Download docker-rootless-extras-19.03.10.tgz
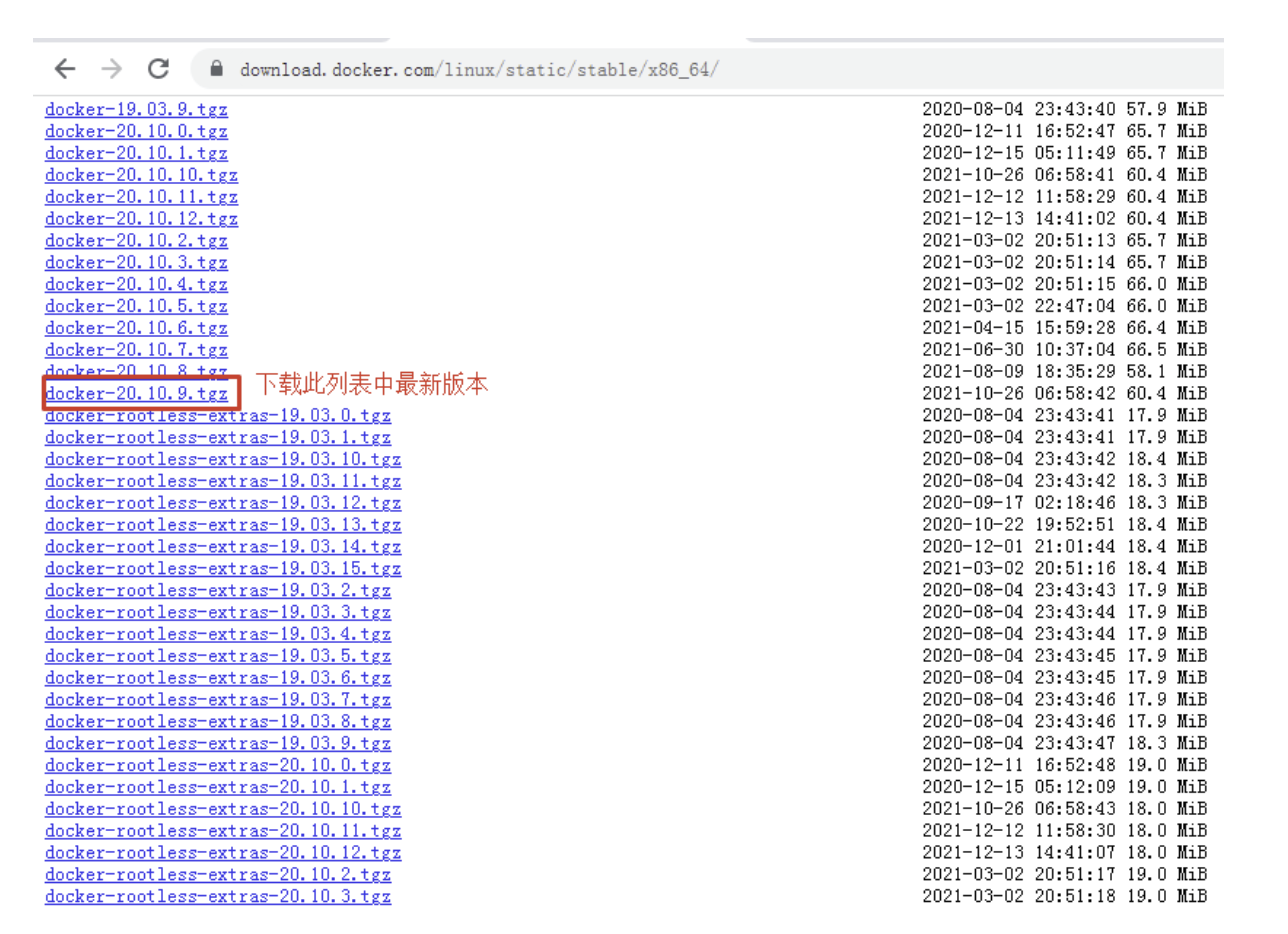This screenshot has height=934, width=1288. [x=223, y=460]
